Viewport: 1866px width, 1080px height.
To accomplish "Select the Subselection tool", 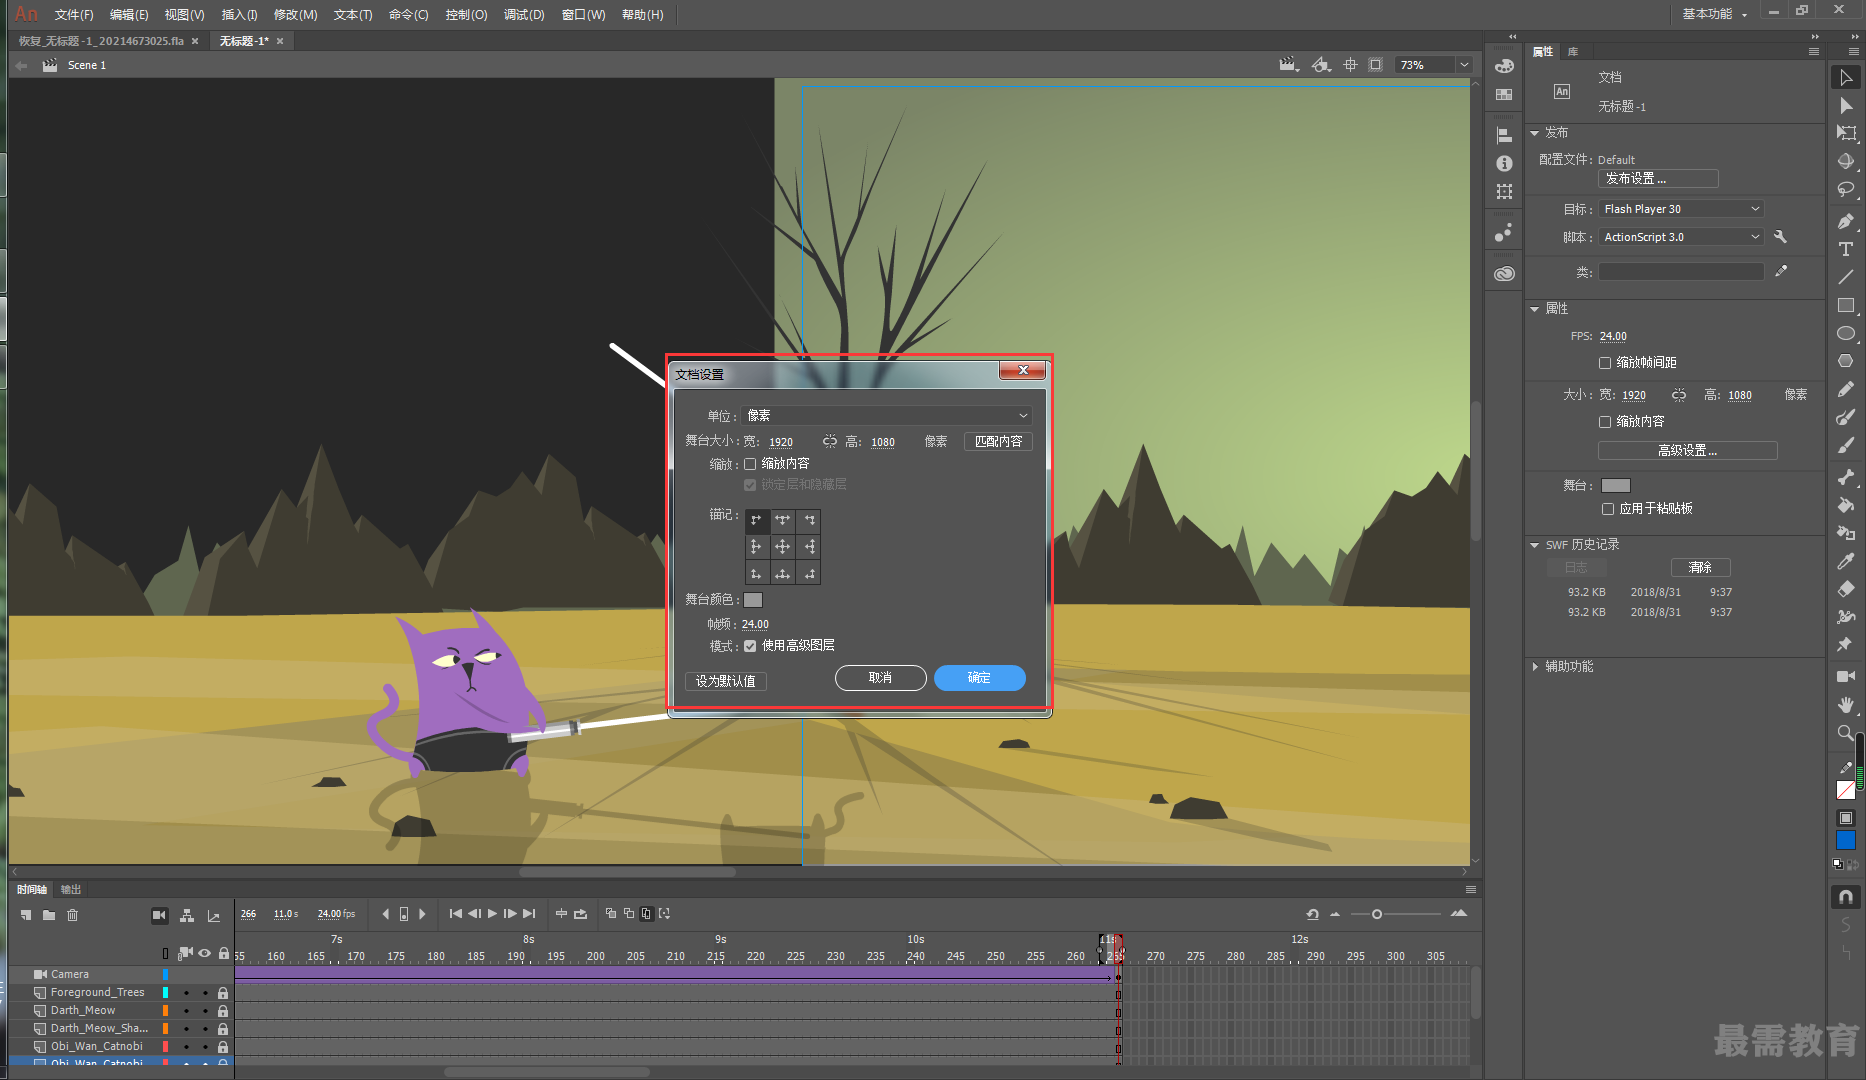I will tap(1846, 105).
